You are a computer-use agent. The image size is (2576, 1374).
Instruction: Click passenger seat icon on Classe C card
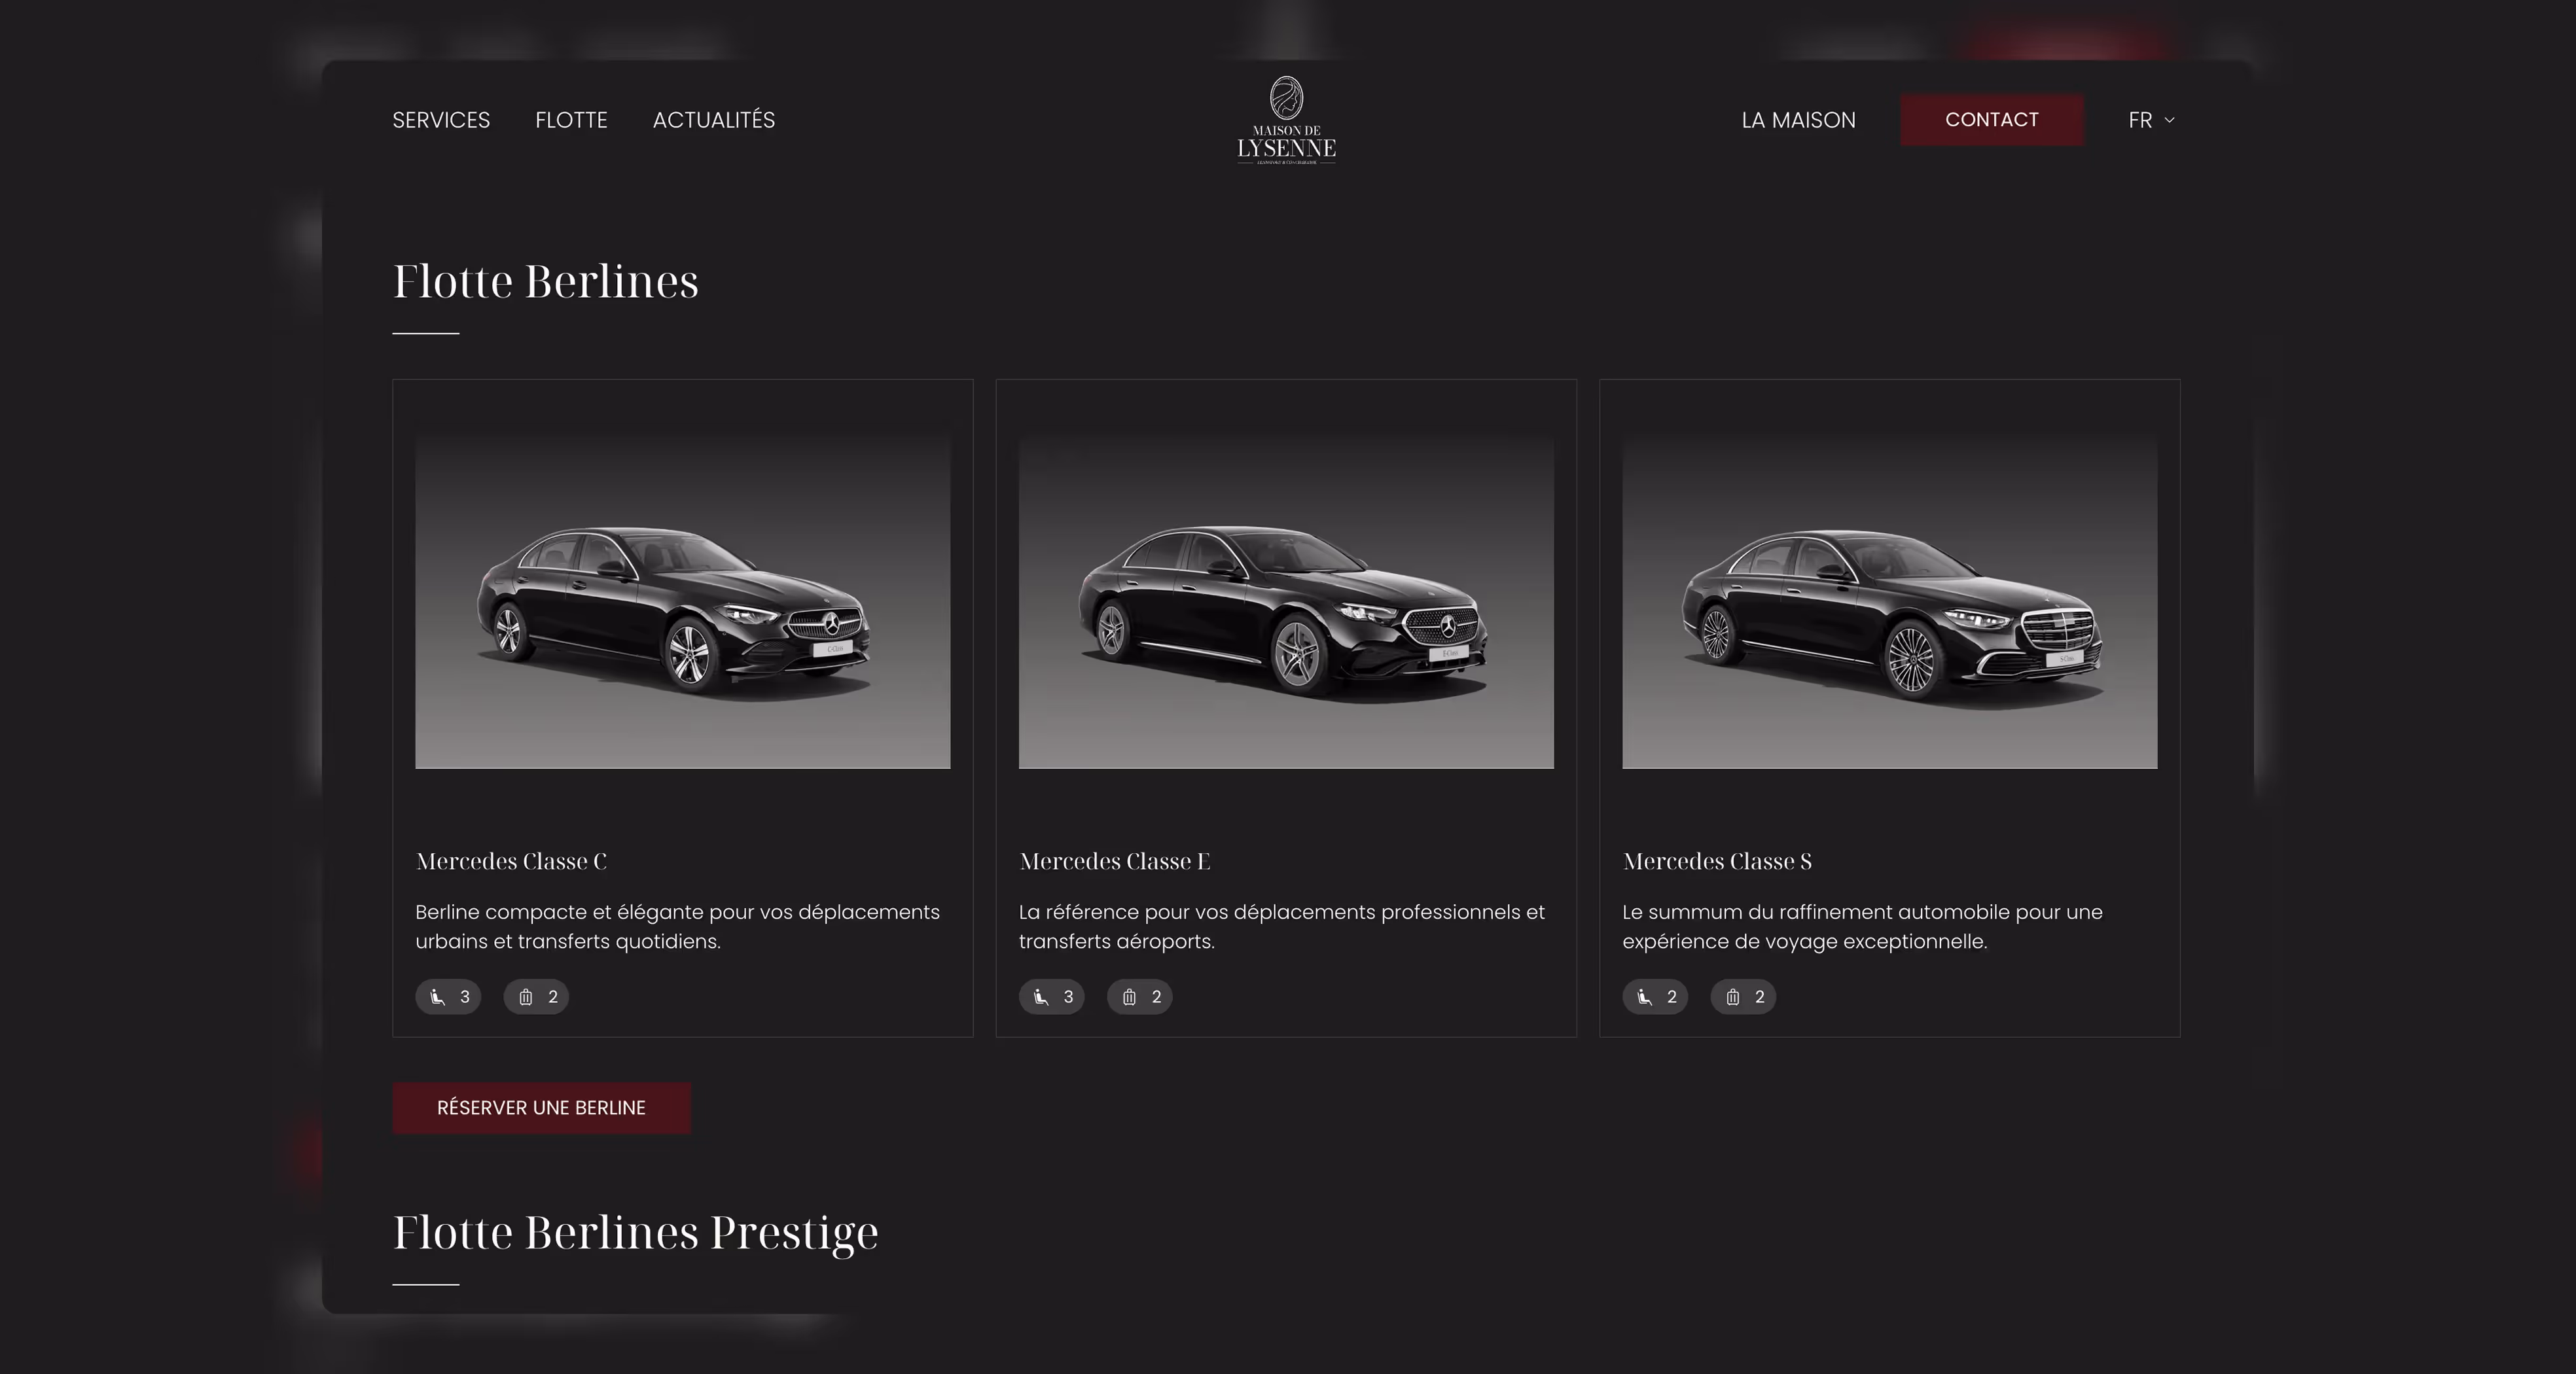[437, 997]
